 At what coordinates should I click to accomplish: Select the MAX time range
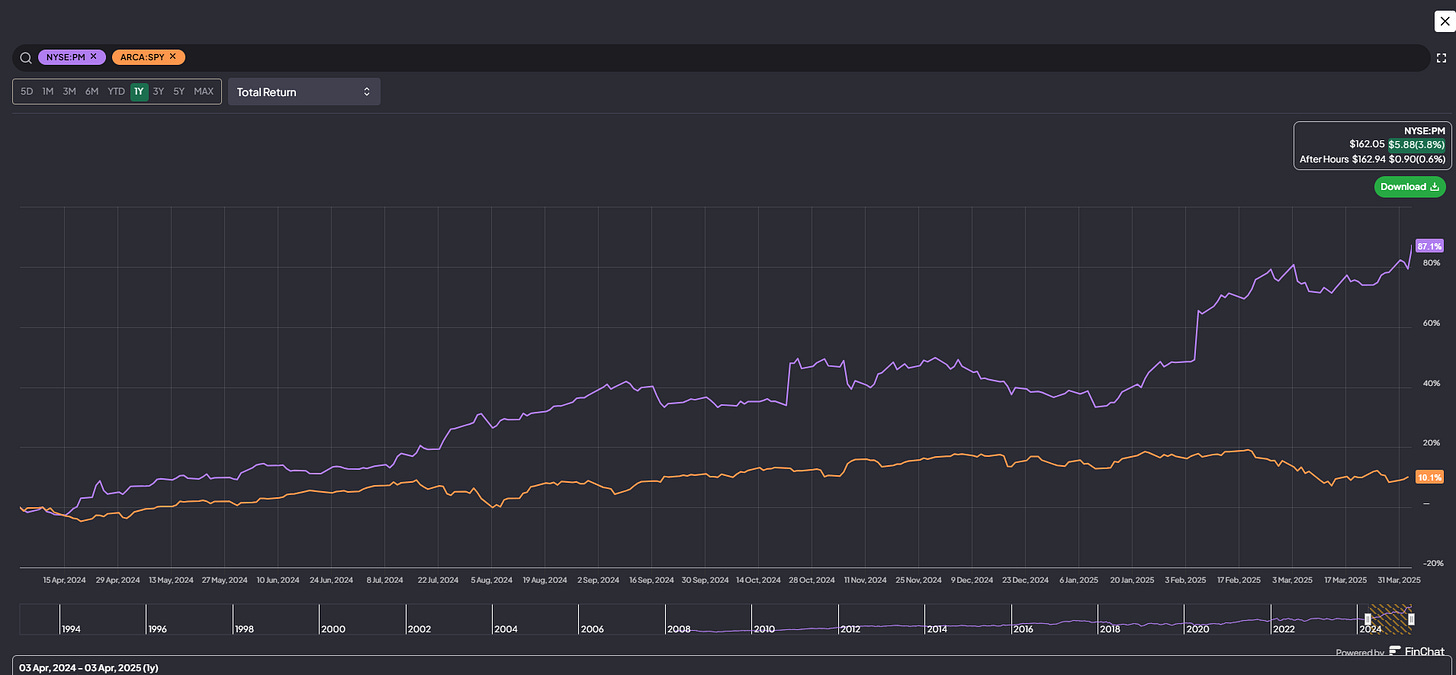(x=204, y=92)
